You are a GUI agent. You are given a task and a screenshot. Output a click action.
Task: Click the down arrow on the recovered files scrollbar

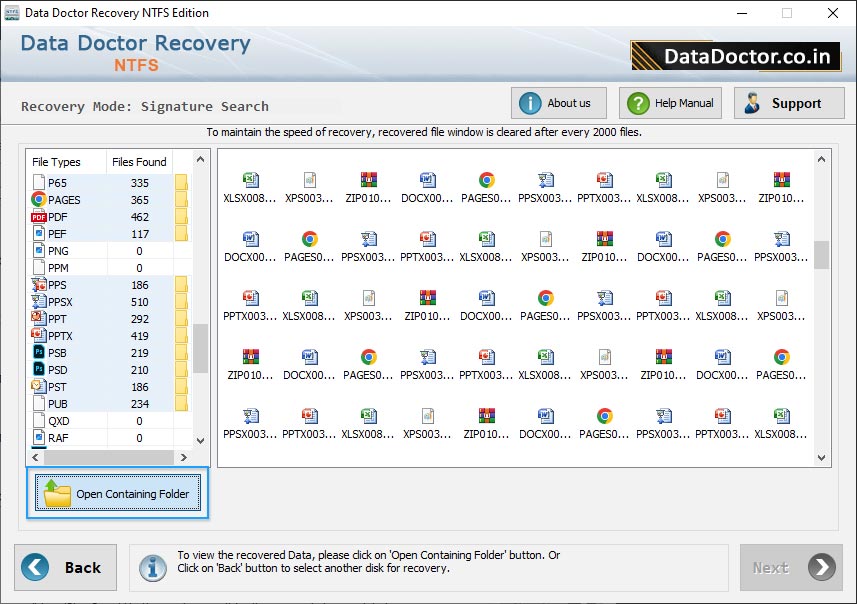(x=822, y=458)
